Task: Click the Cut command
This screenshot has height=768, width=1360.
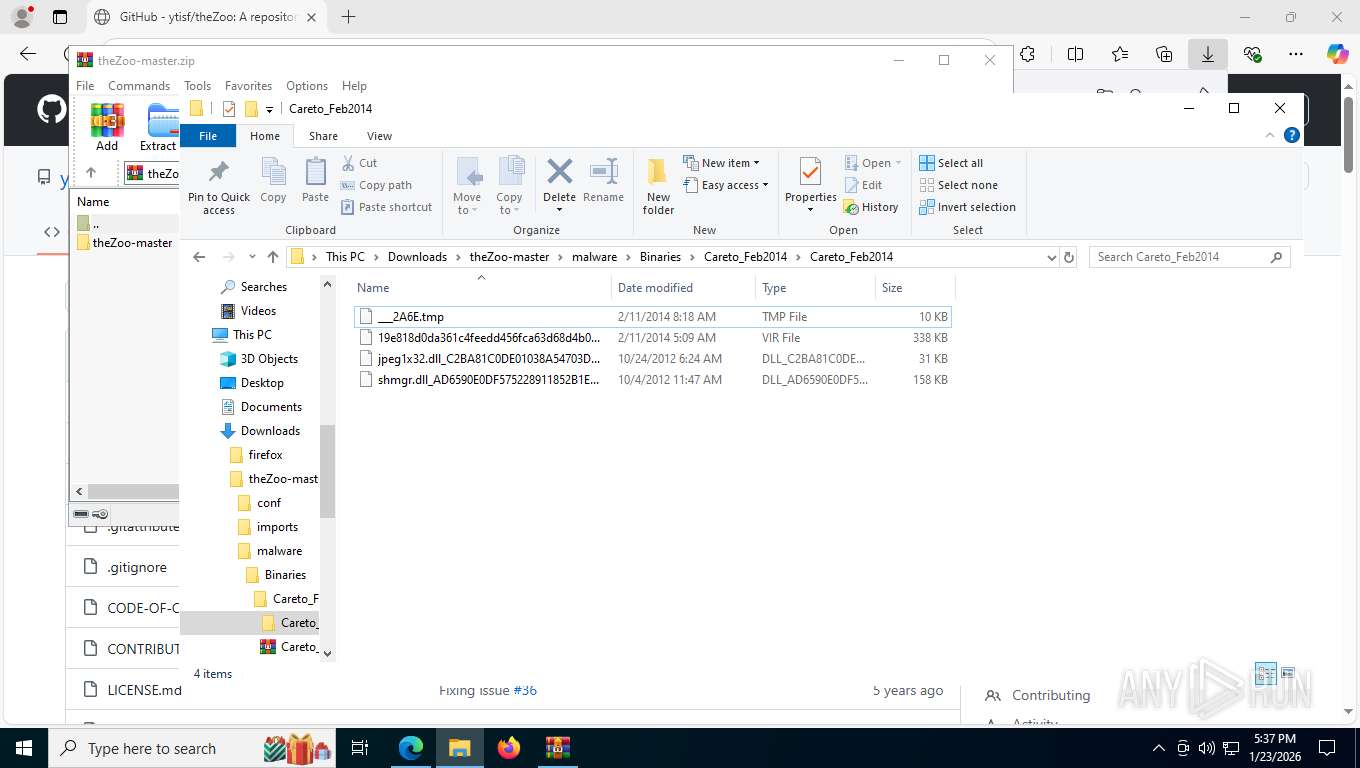Action: [x=359, y=163]
